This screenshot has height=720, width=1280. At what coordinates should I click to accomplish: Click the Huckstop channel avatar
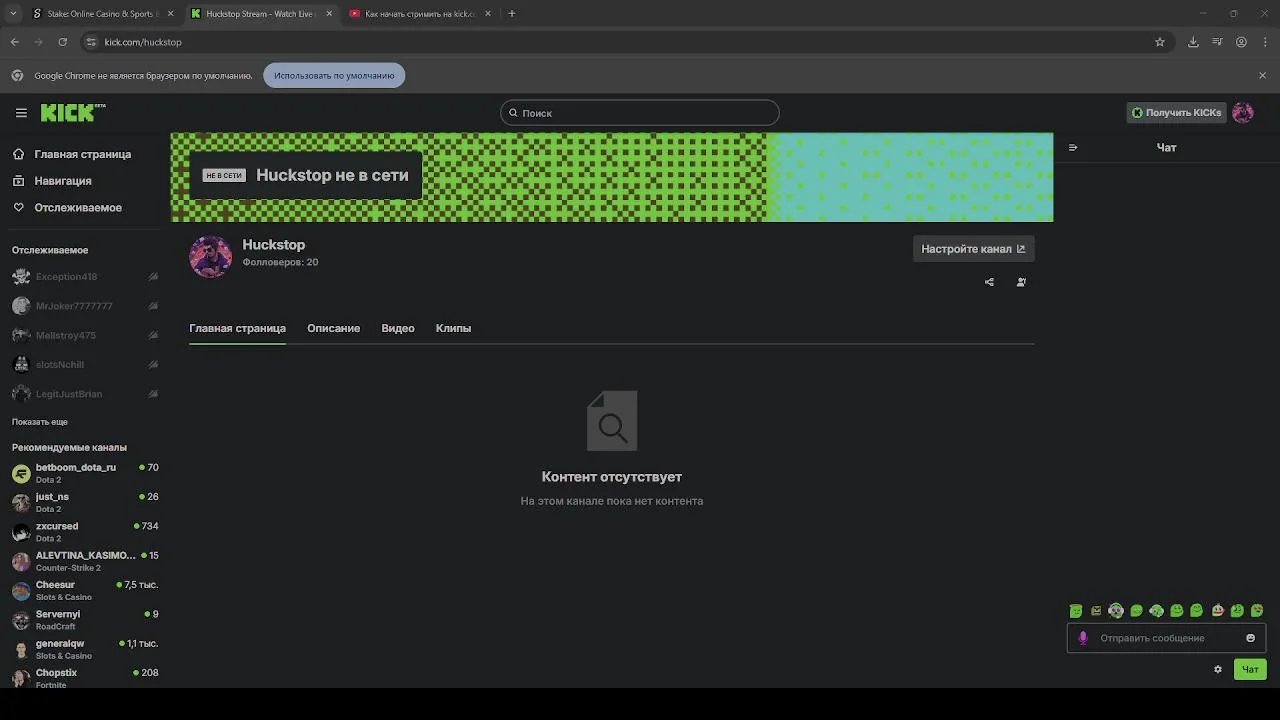coord(210,257)
